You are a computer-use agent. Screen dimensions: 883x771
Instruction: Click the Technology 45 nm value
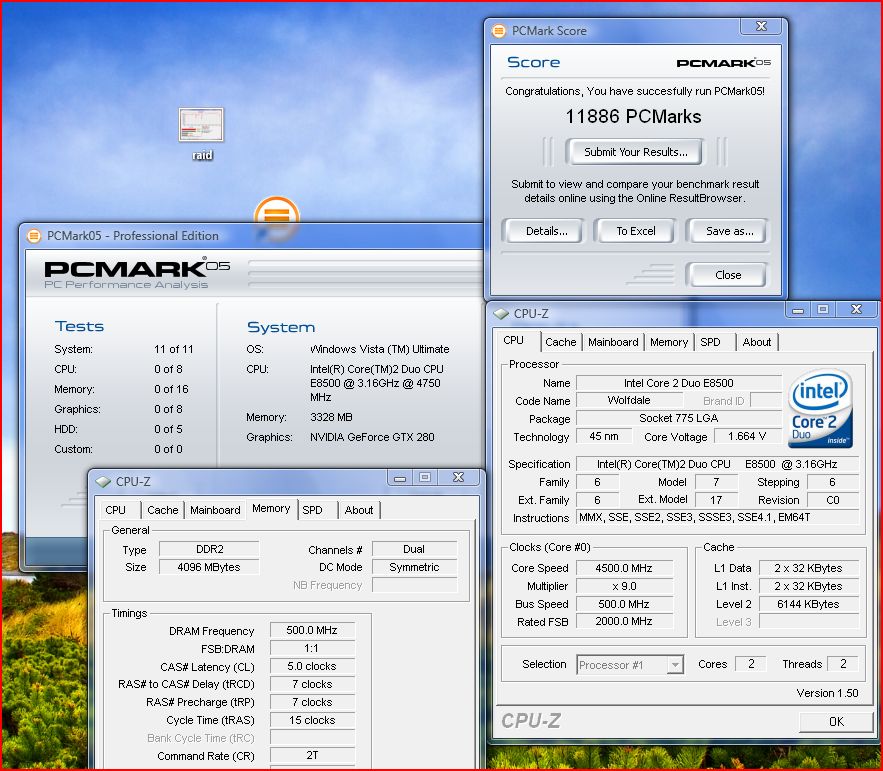coord(604,436)
